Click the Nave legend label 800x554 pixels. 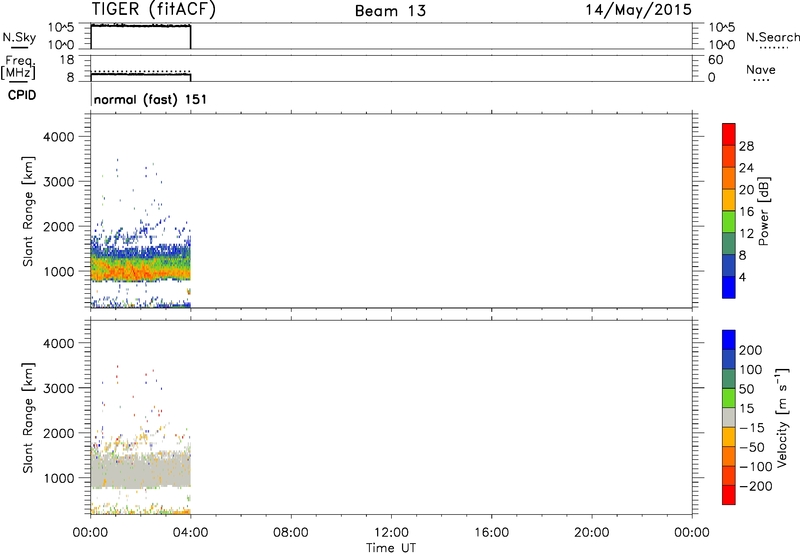[x=761, y=70]
